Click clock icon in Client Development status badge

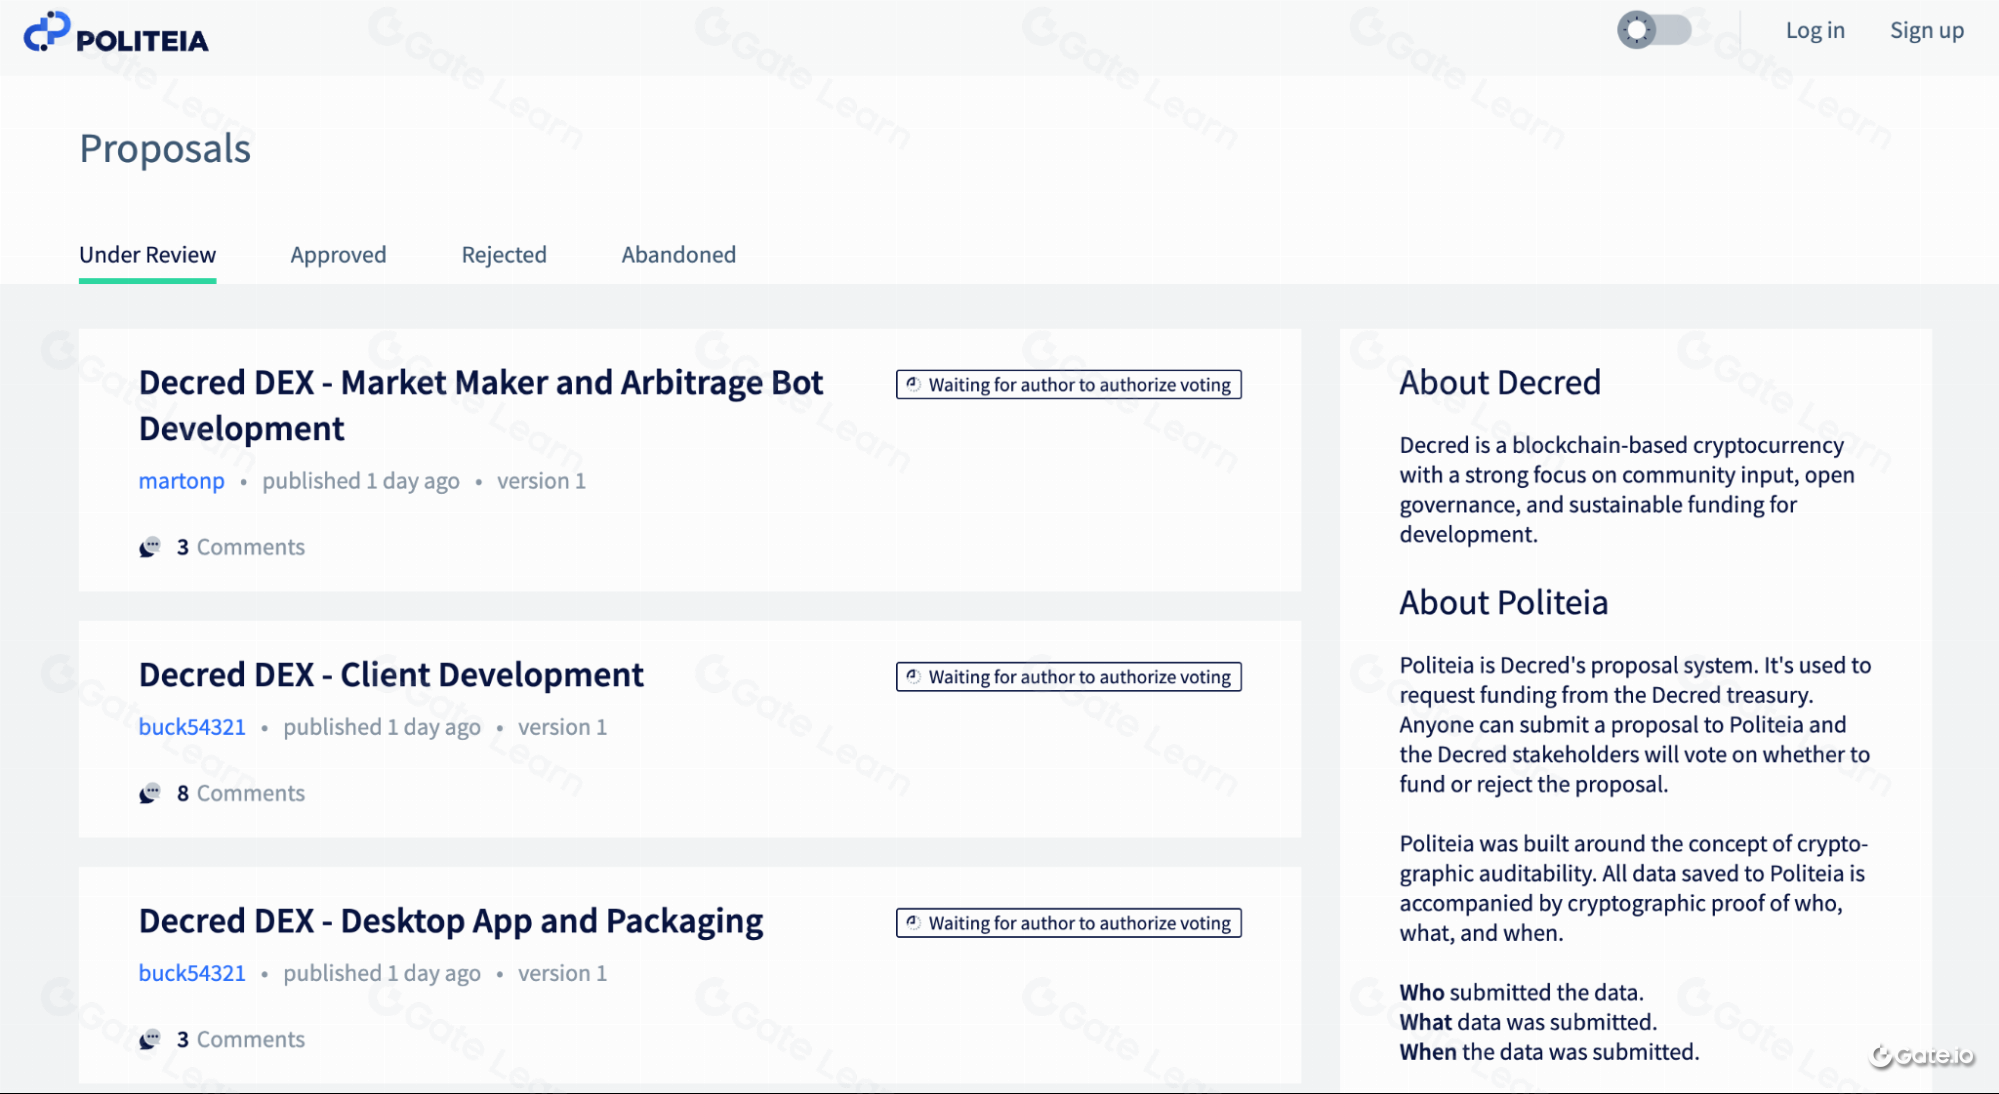point(913,676)
